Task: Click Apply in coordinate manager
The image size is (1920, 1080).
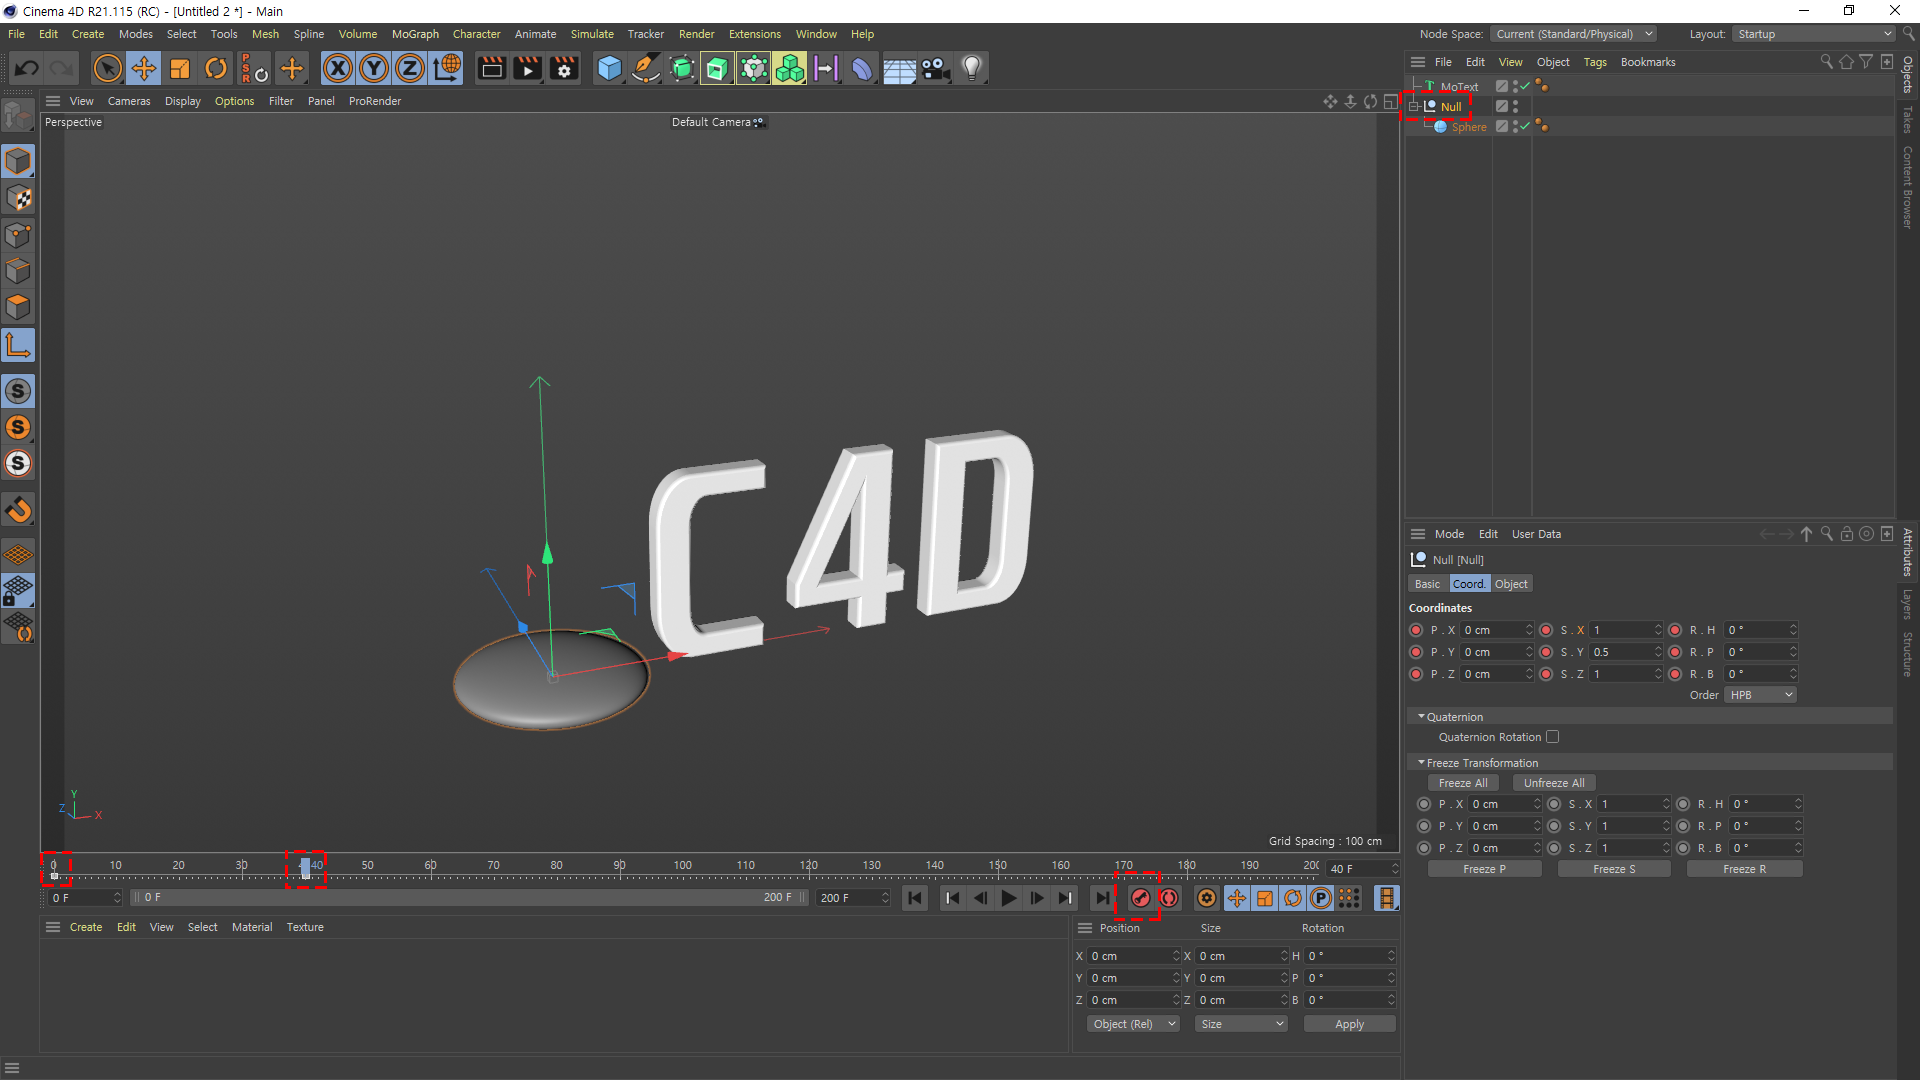Action: 1349,1024
